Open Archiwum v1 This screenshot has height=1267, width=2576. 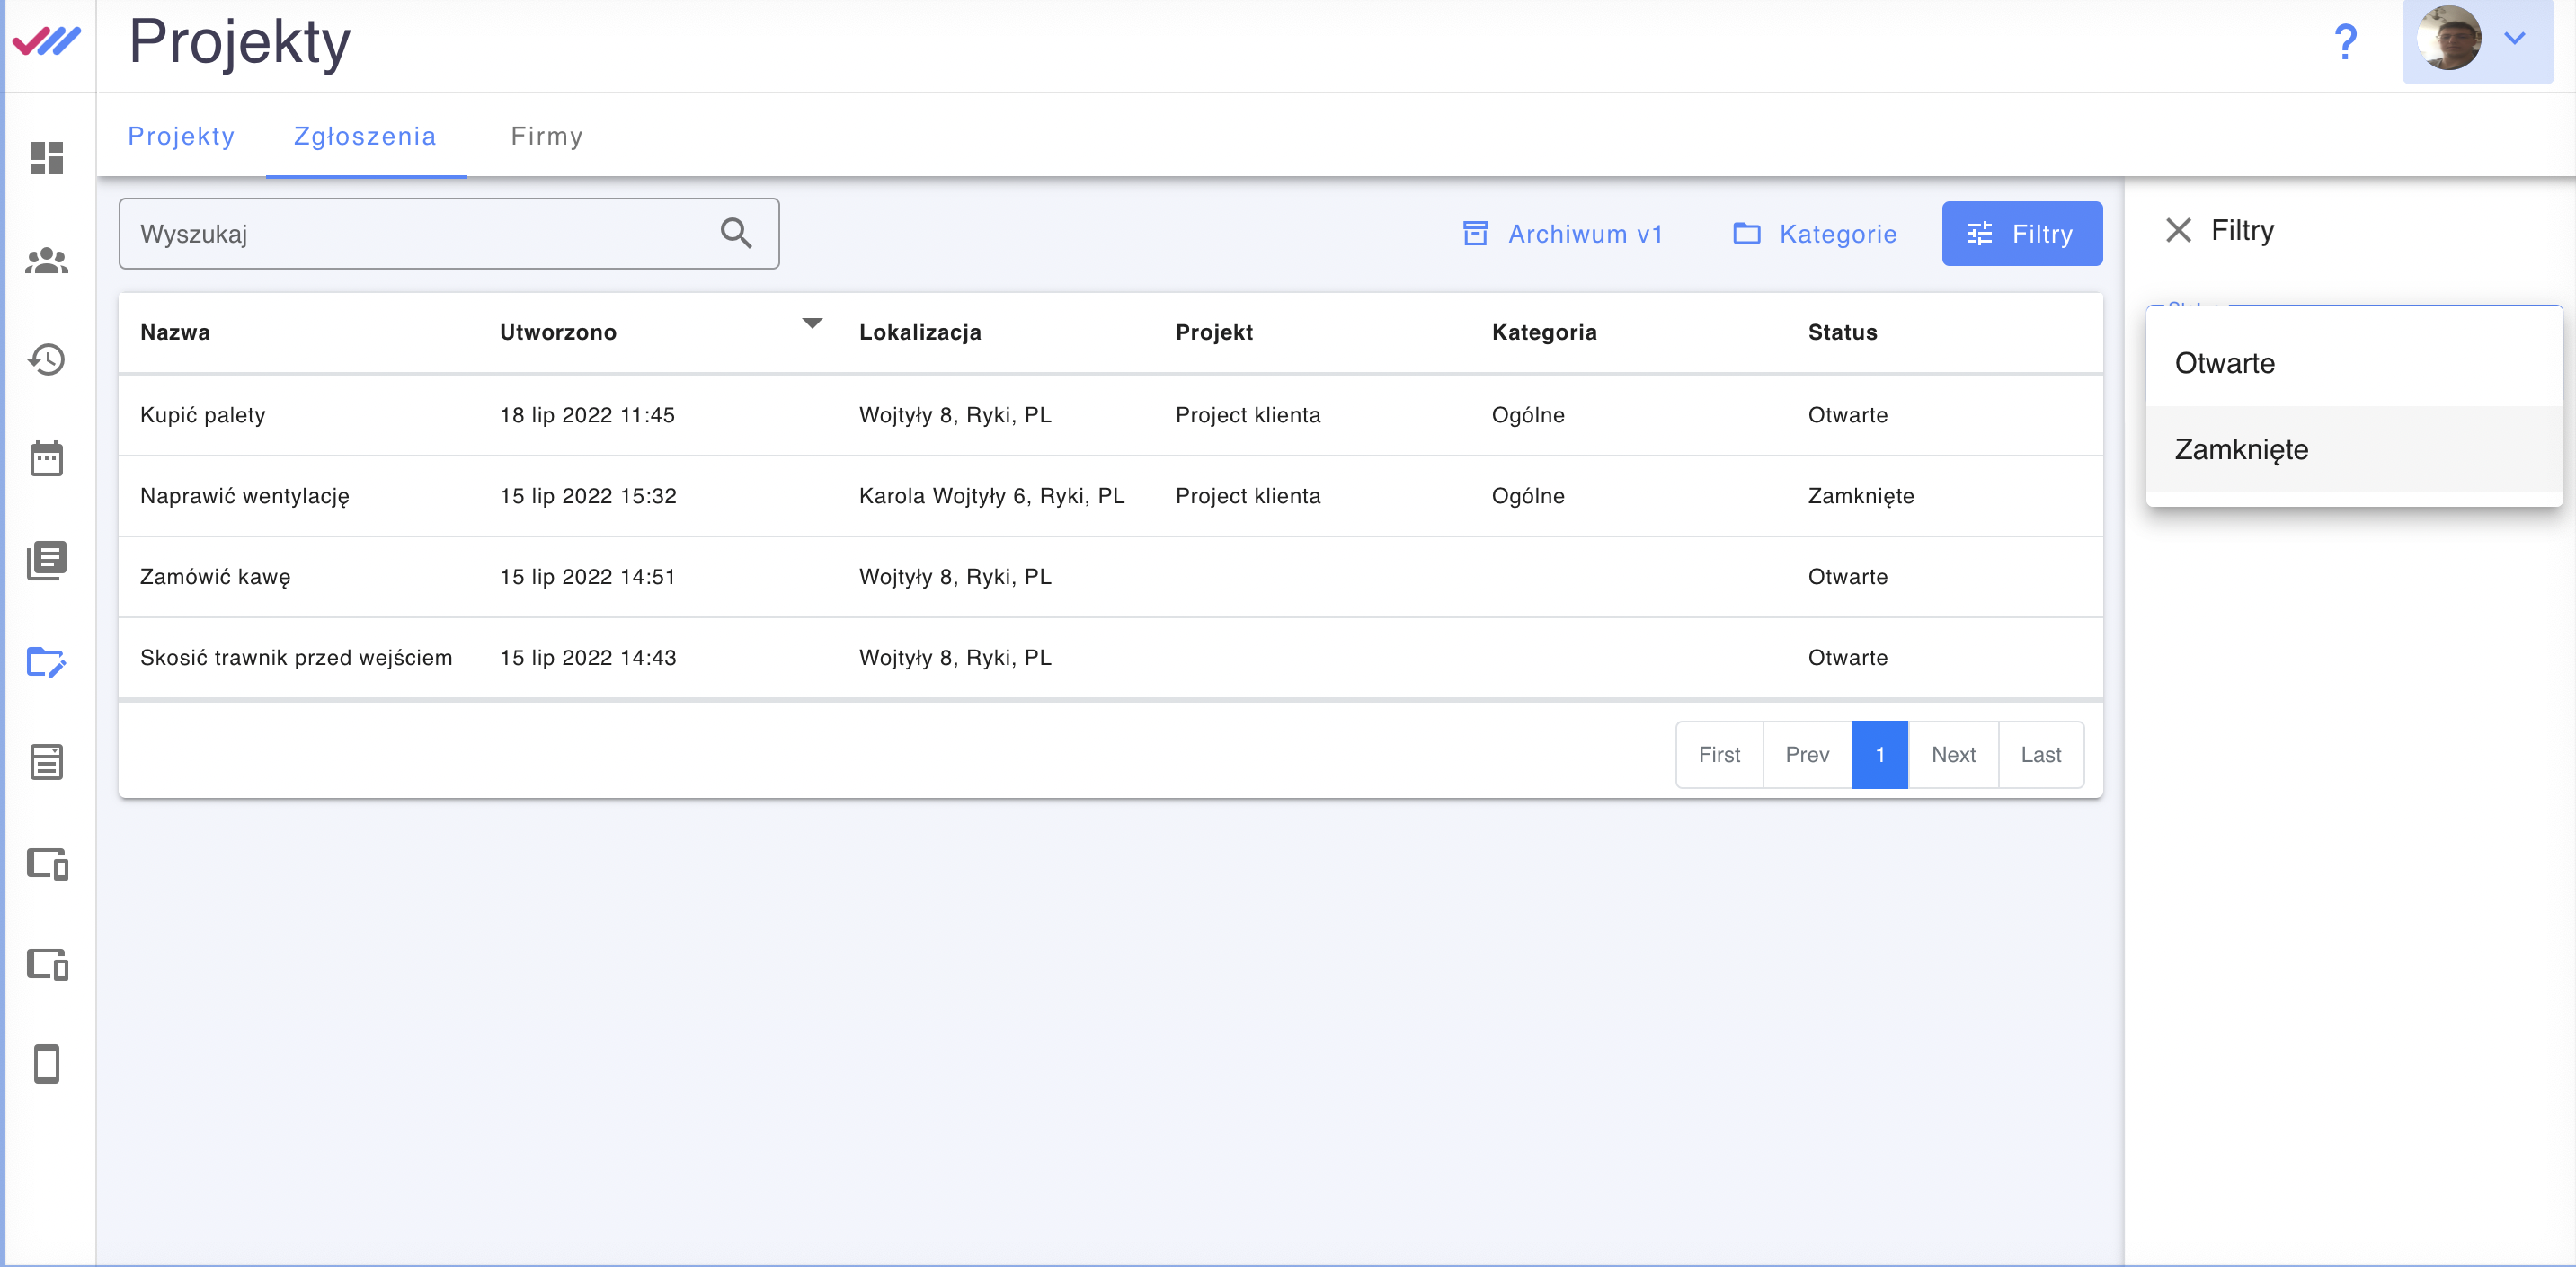pyautogui.click(x=1562, y=234)
